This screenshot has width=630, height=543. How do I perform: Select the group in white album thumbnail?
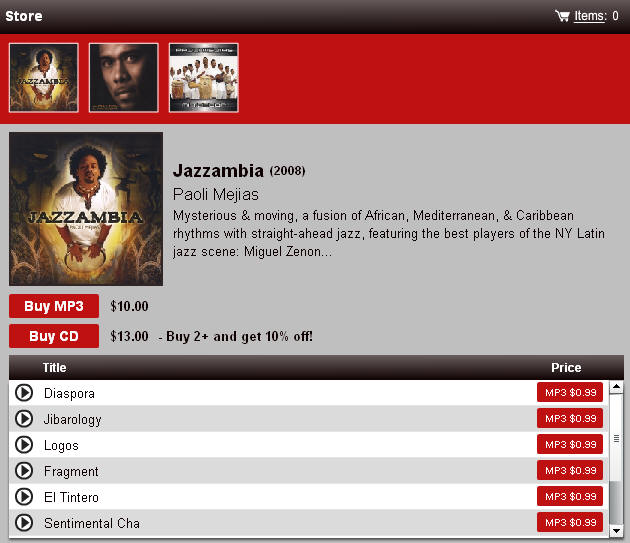204,78
